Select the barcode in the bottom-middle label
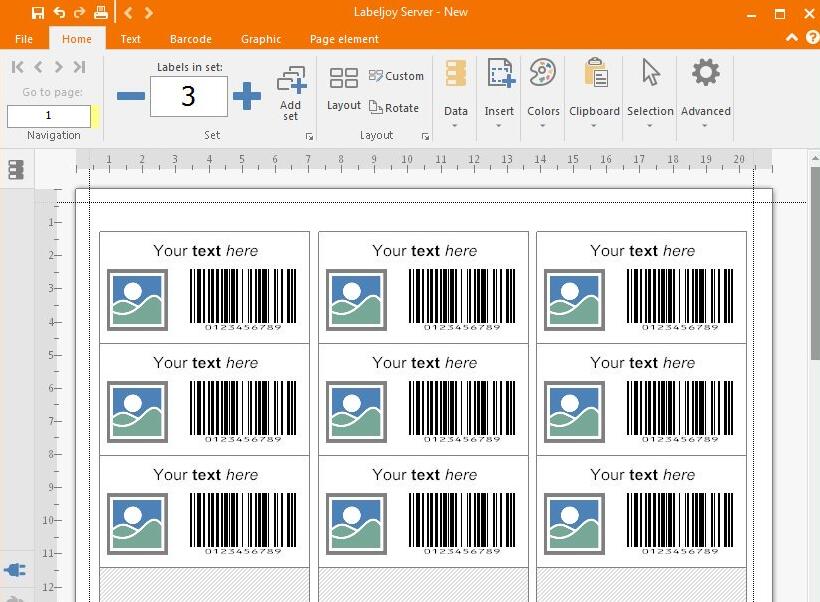This screenshot has width=820, height=602. pyautogui.click(x=462, y=524)
